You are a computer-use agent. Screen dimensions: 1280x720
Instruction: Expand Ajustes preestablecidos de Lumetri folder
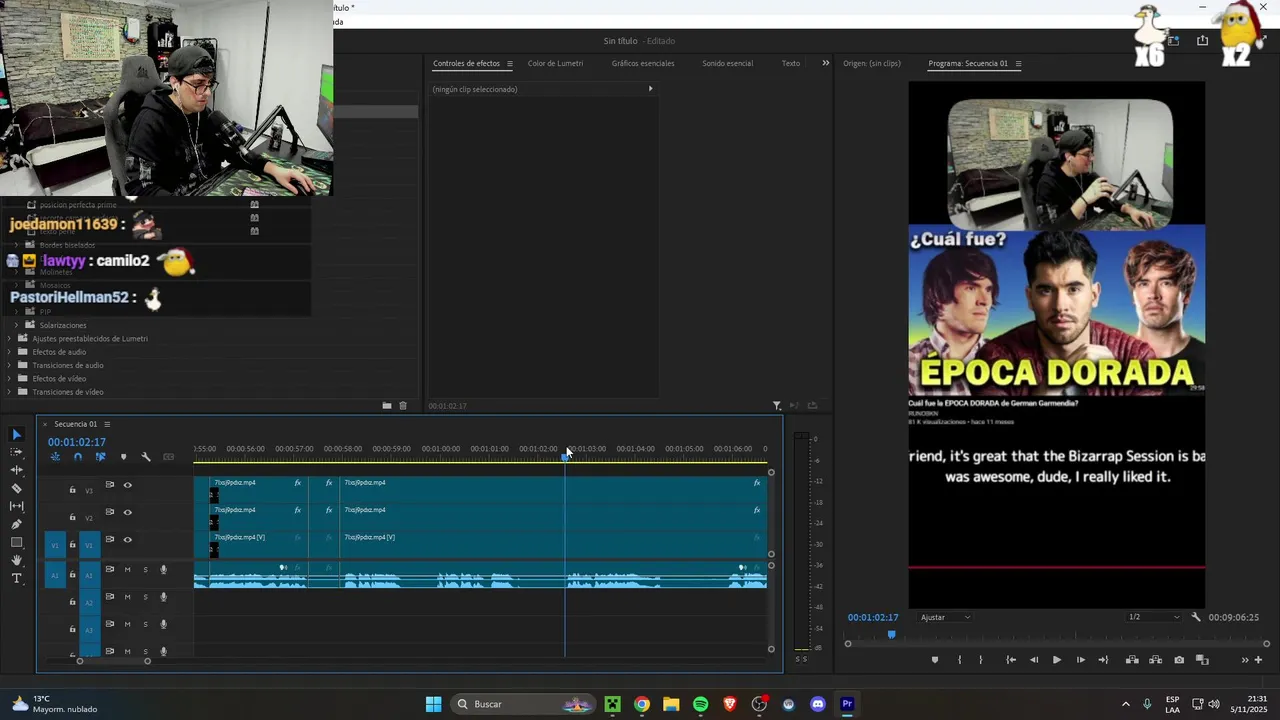[9, 338]
